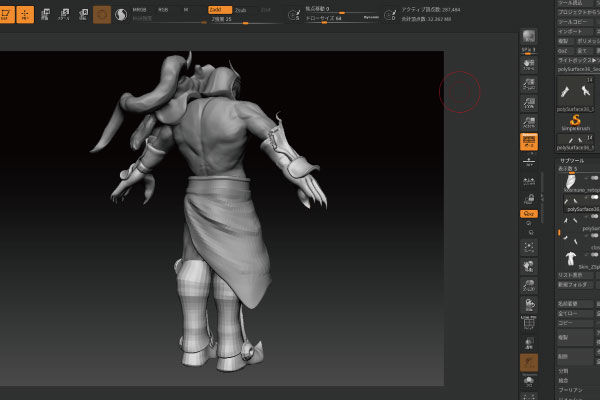600x400 pixels.
Task: Toggle the Floor grid icon
Action: 529,162
